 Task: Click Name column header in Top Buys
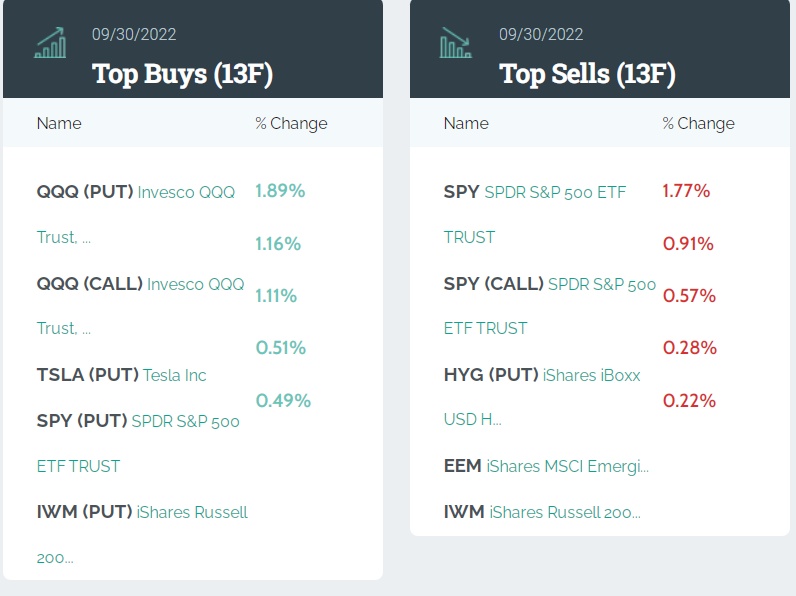(59, 123)
